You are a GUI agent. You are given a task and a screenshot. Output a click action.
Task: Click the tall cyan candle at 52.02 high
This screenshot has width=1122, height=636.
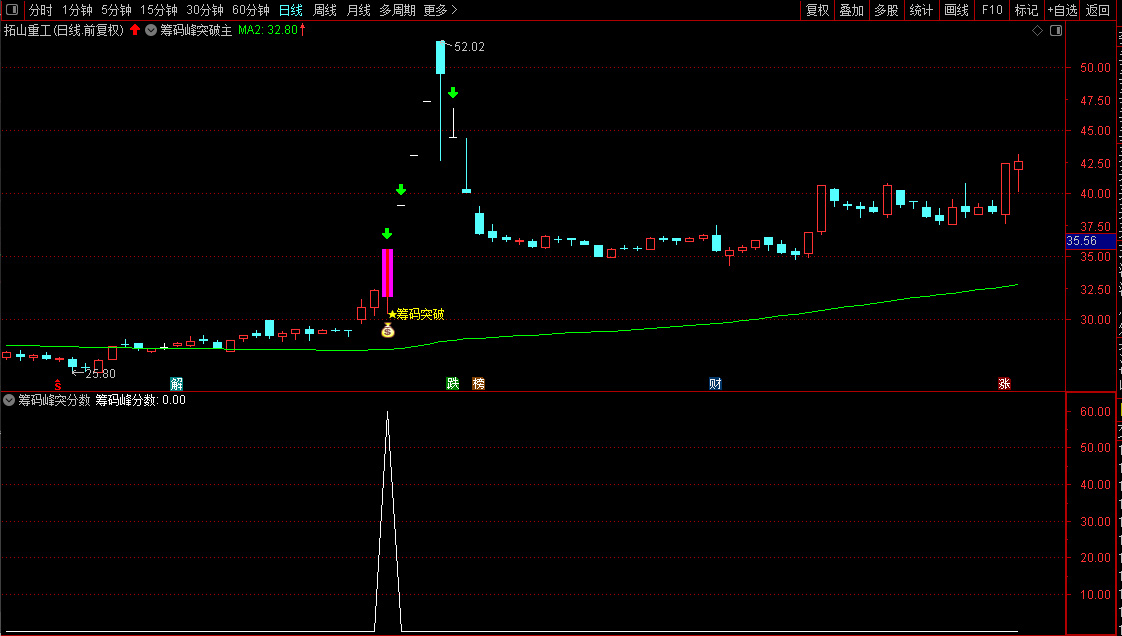(x=440, y=57)
